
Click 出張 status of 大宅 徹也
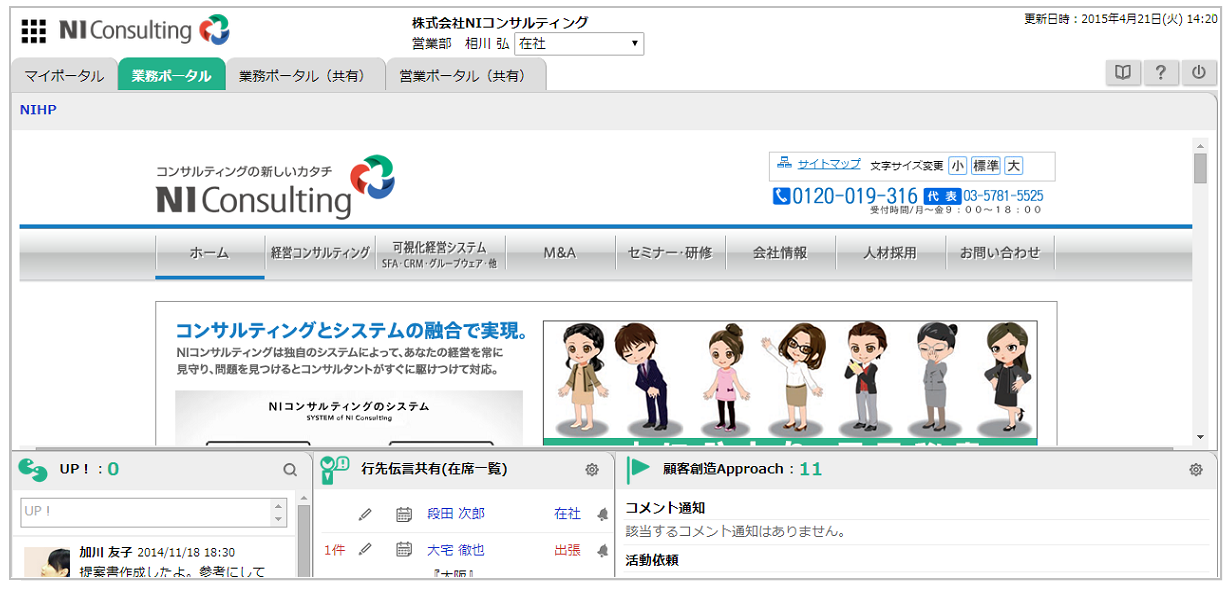click(567, 549)
